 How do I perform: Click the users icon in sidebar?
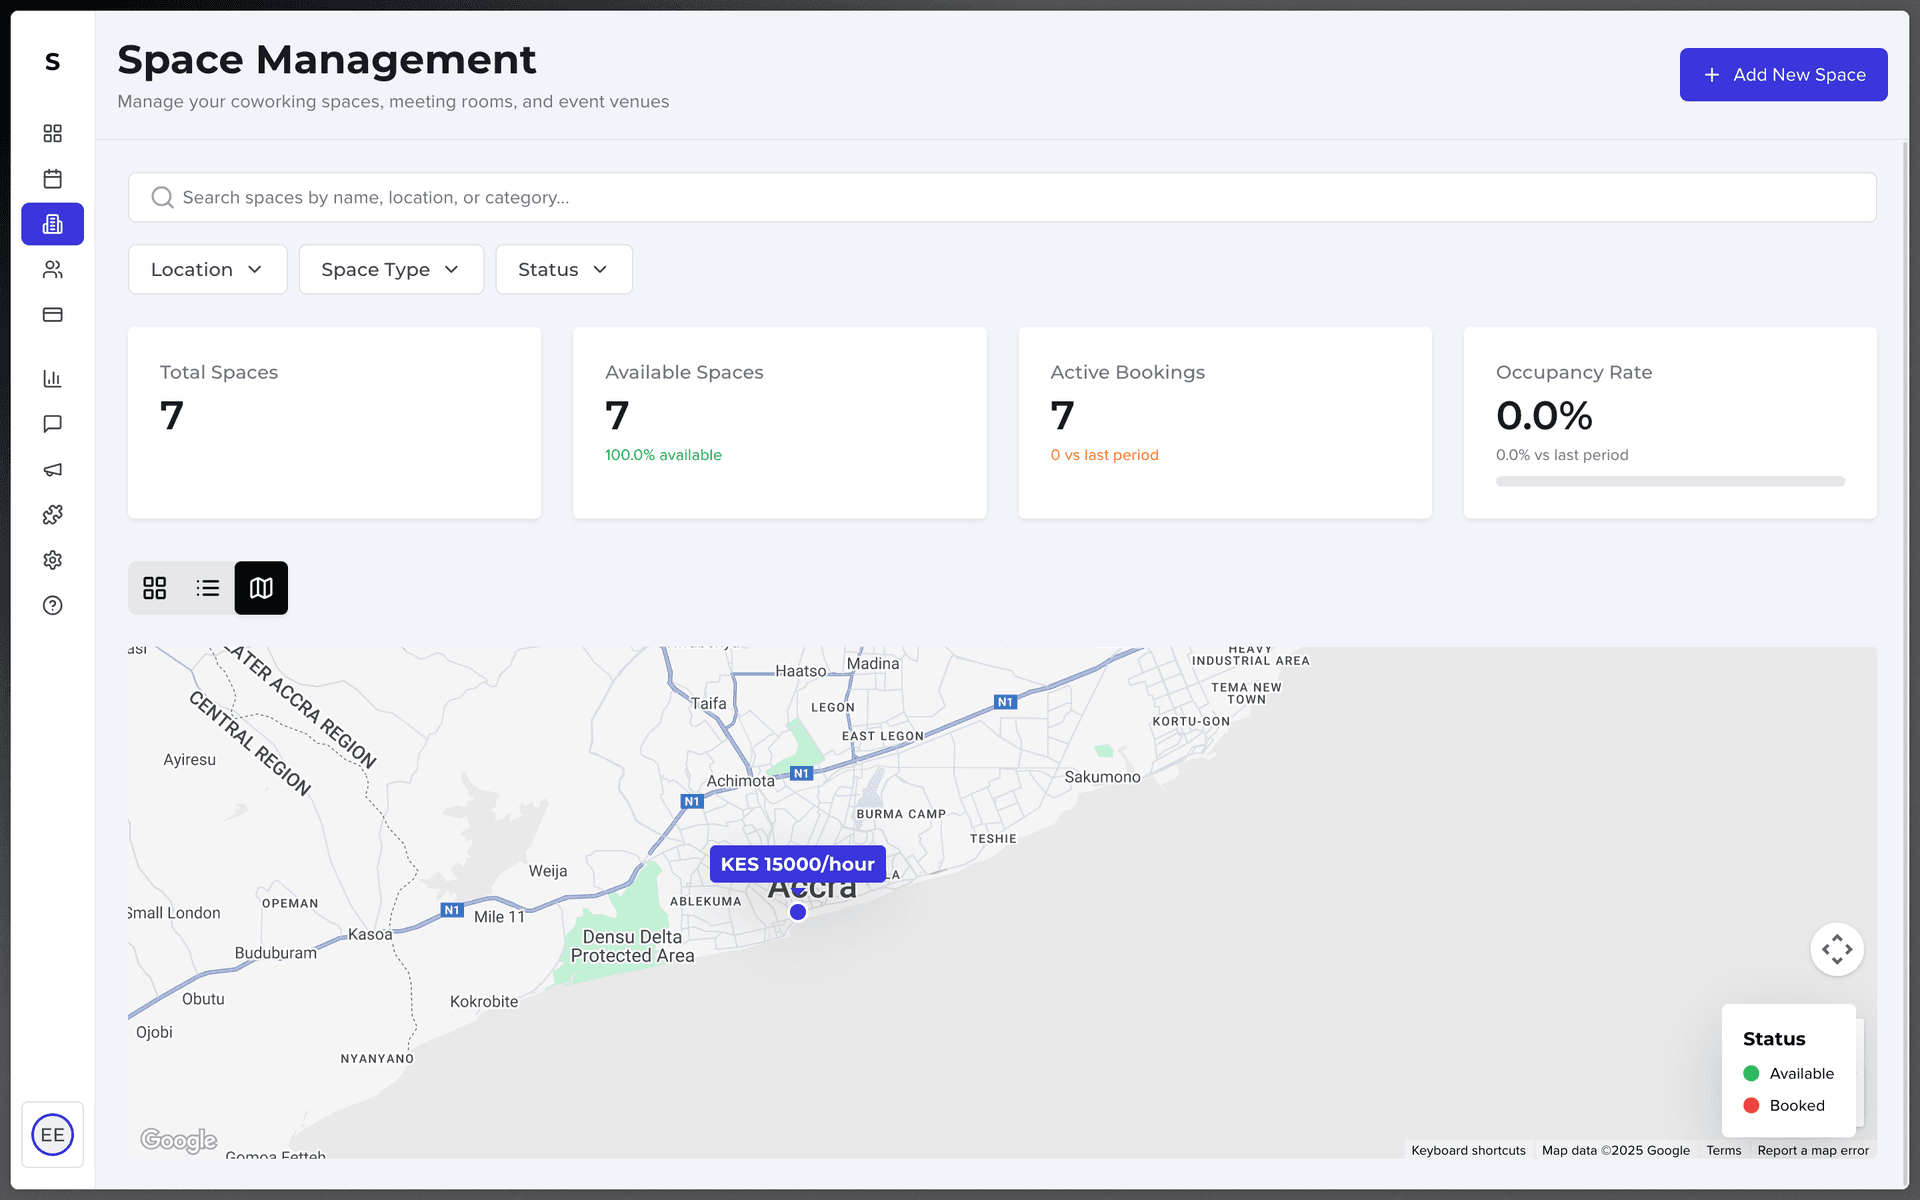[x=52, y=269]
